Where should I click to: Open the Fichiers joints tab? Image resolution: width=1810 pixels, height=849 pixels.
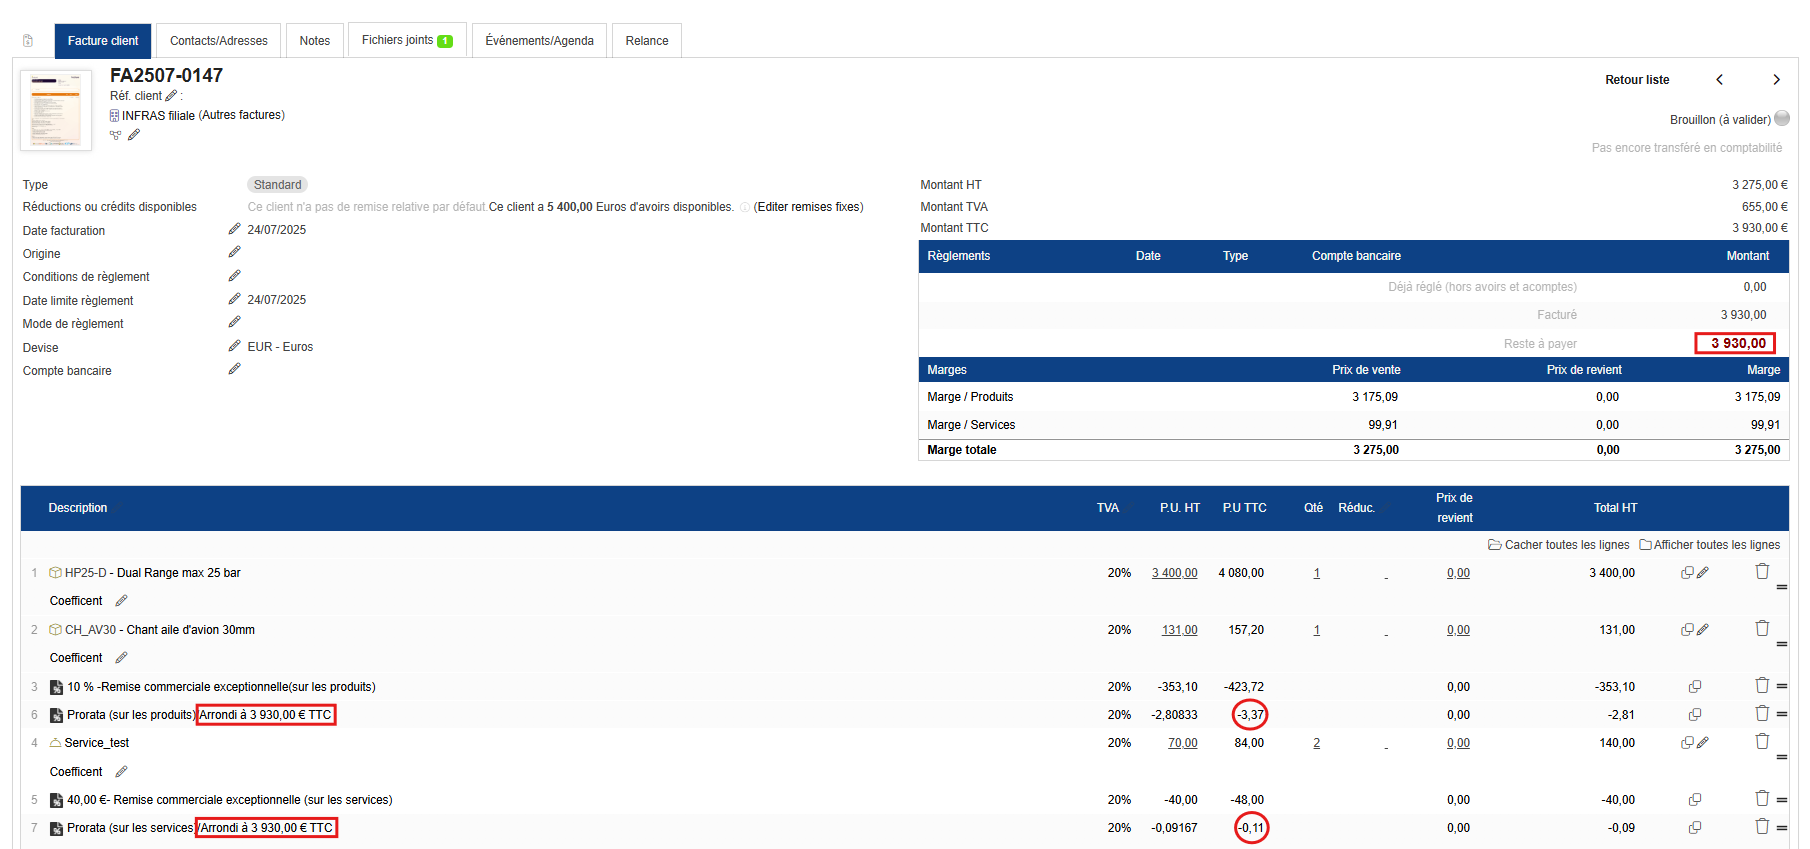coord(407,41)
